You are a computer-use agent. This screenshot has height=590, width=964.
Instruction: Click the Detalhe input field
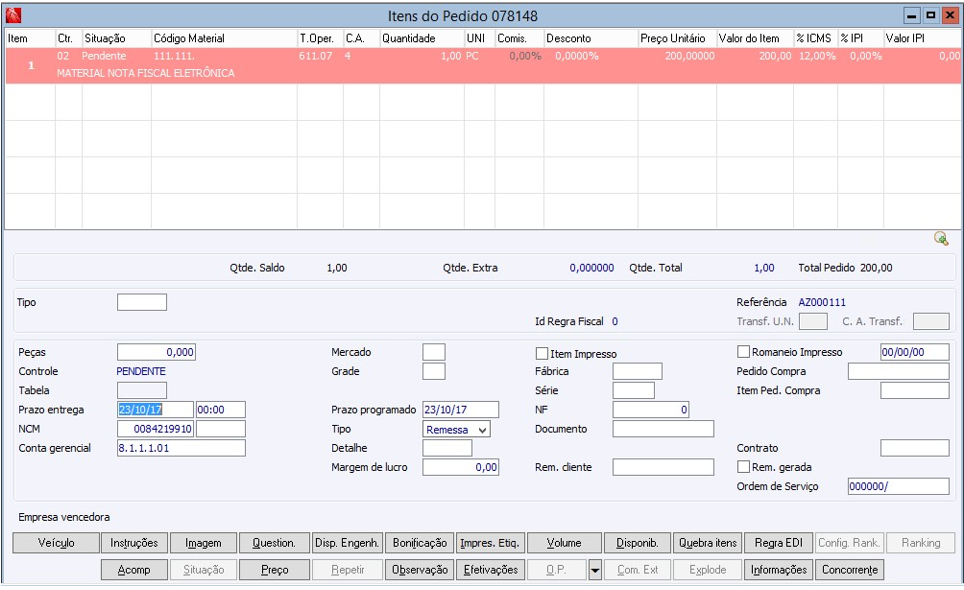[x=448, y=447]
